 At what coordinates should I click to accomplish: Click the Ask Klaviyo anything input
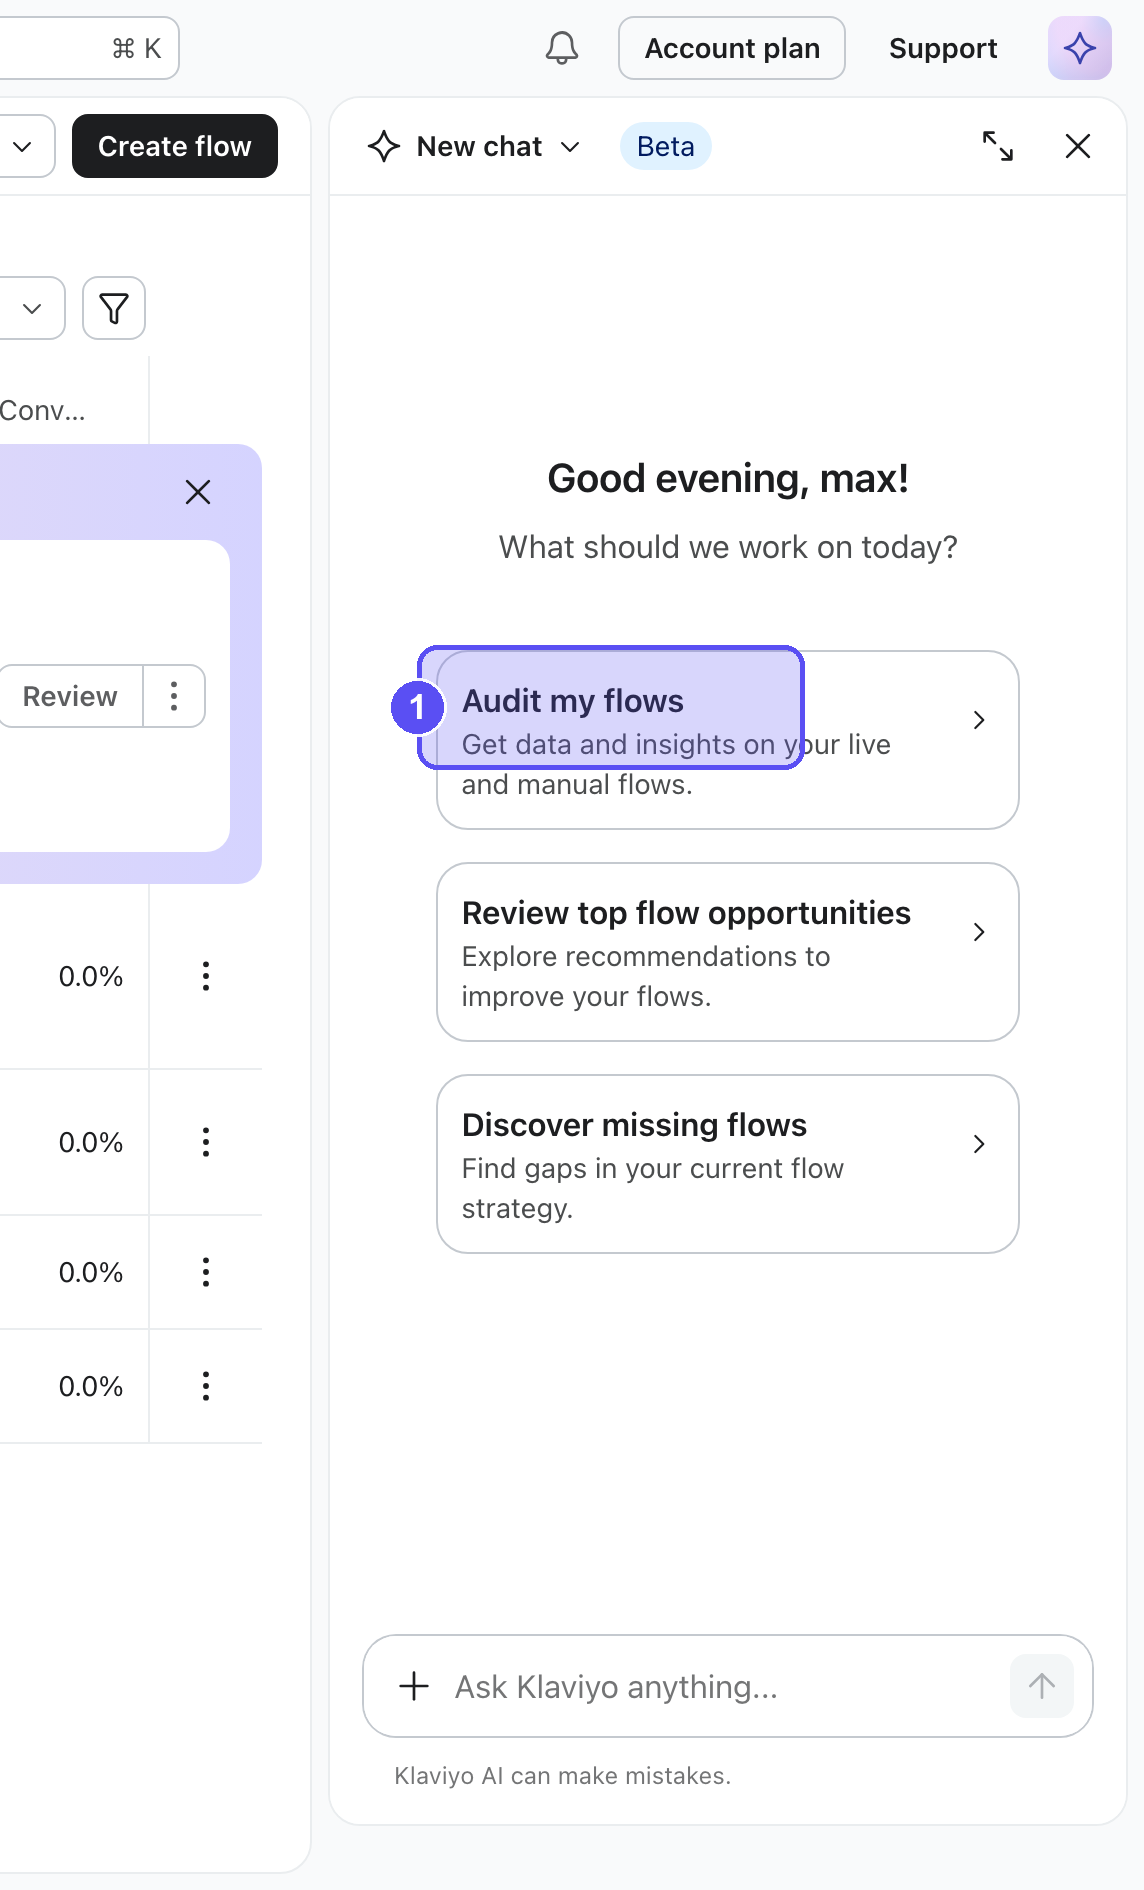pos(727,1686)
